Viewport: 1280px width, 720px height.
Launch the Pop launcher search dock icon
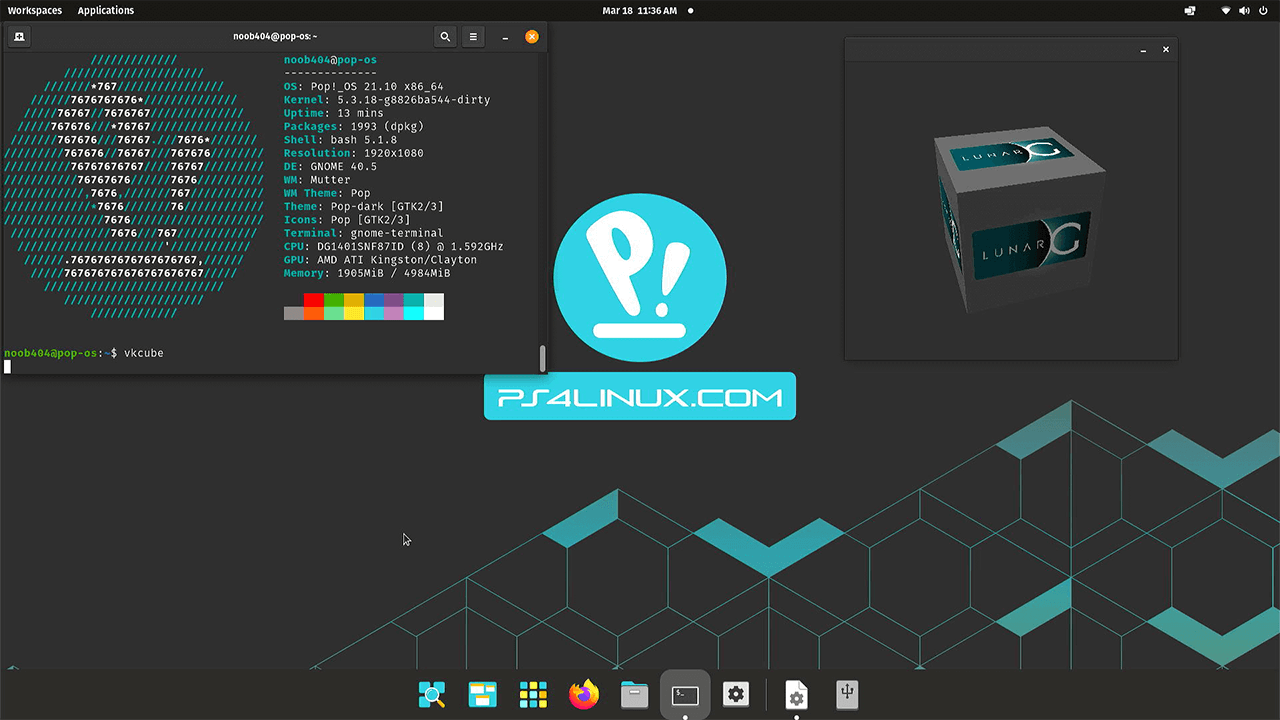coord(432,694)
